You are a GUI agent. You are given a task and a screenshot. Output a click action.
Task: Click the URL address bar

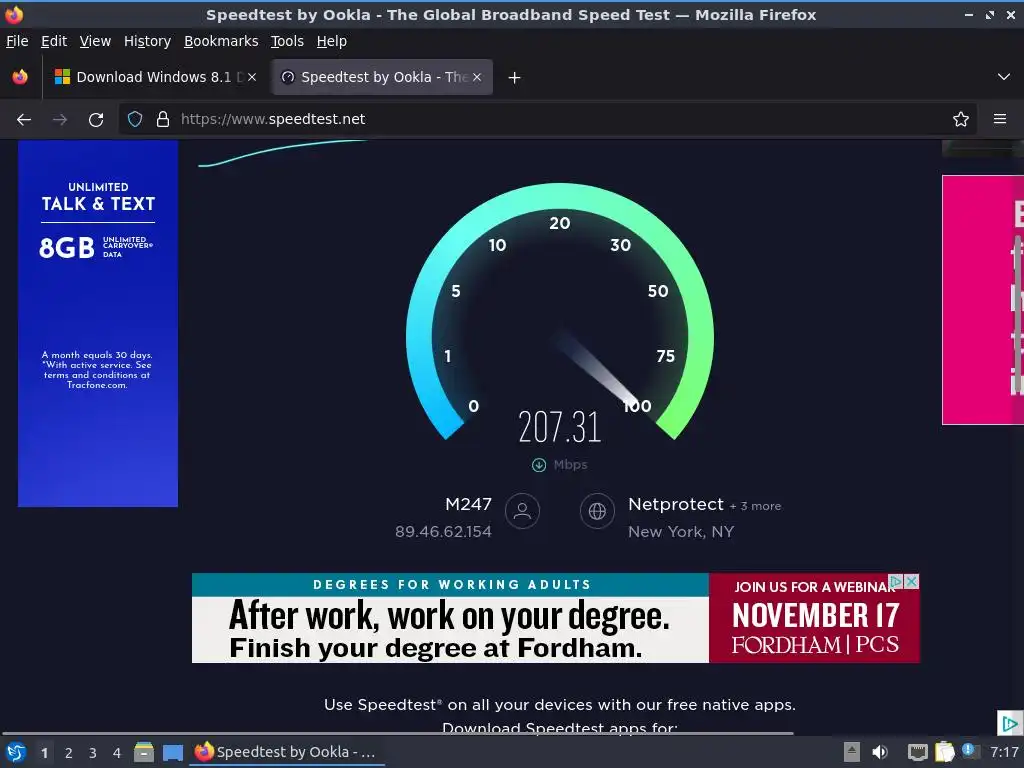point(547,119)
